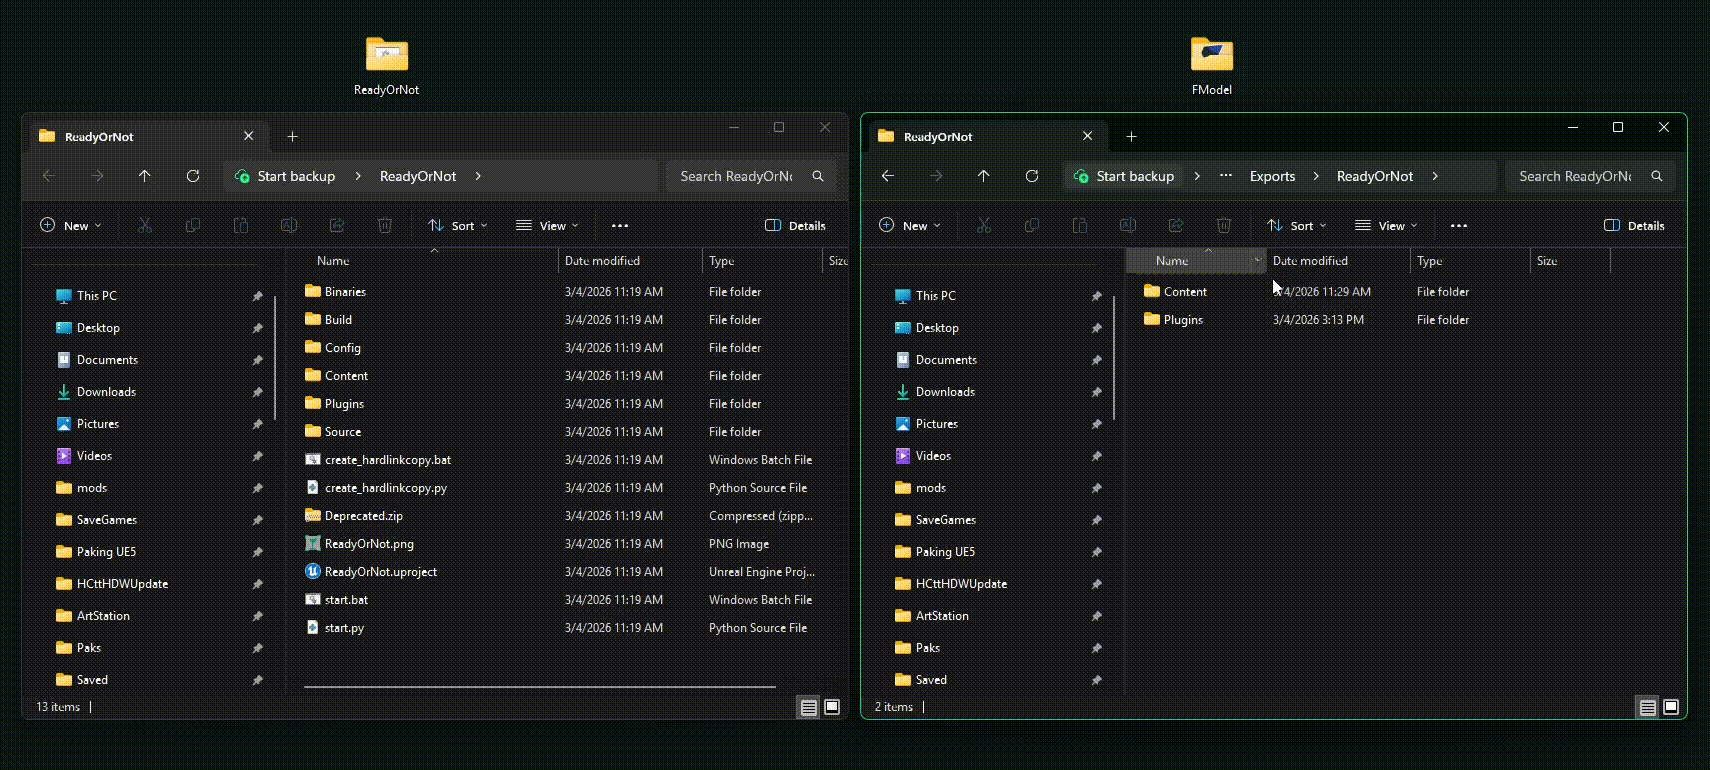Click Start backup in the left address bar

pyautogui.click(x=296, y=176)
